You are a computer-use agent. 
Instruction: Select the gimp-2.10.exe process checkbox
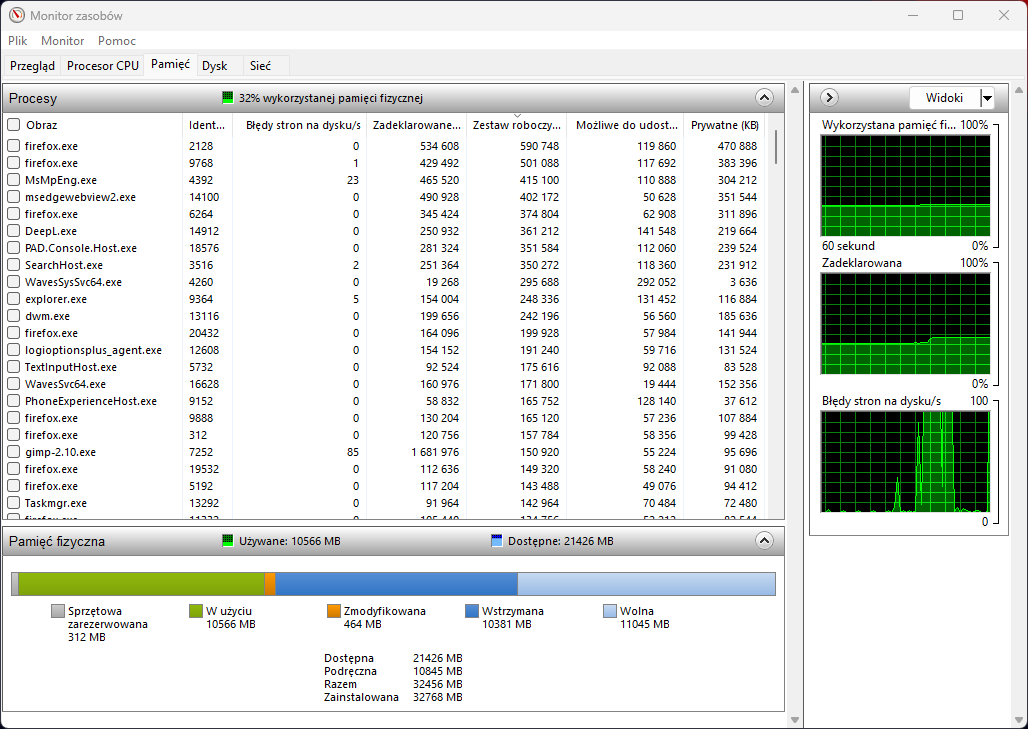(x=14, y=452)
